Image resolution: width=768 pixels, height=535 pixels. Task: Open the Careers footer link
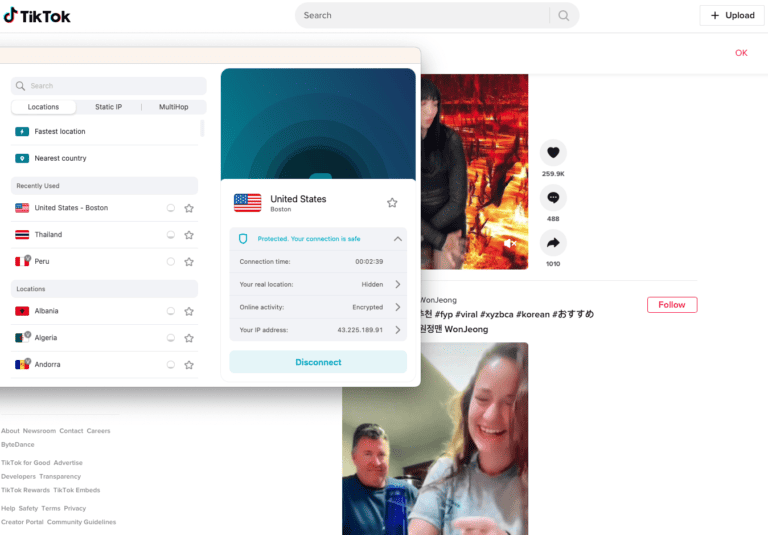[x=98, y=431]
